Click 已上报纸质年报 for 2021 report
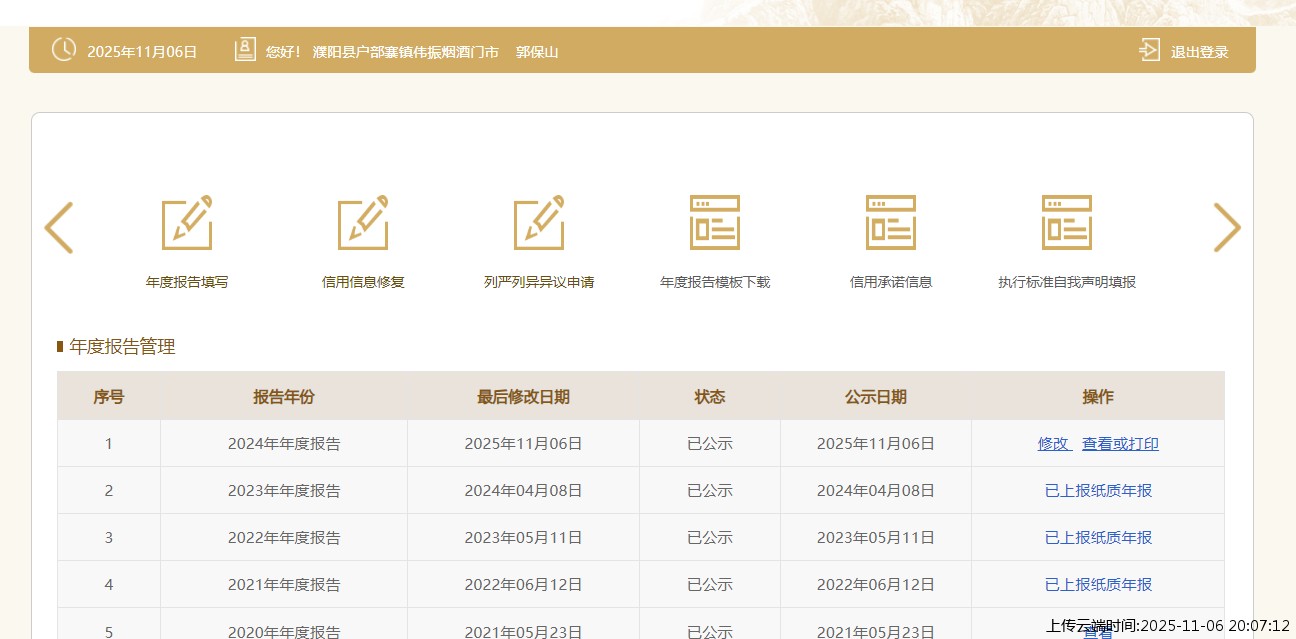The width and height of the screenshot is (1296, 639). [x=1098, y=585]
